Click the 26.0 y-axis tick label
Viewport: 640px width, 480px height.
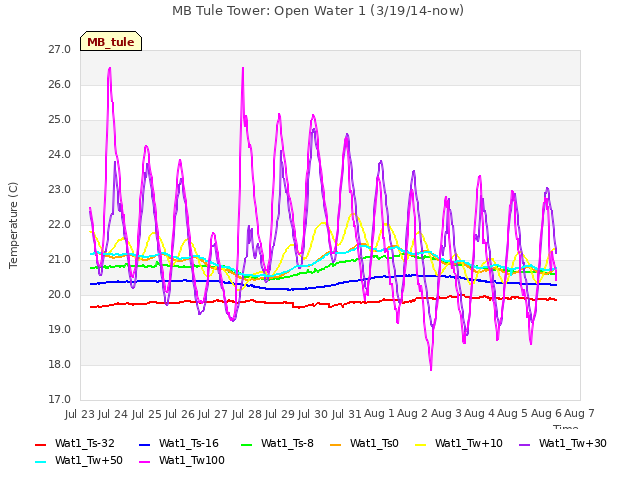pos(60,84)
